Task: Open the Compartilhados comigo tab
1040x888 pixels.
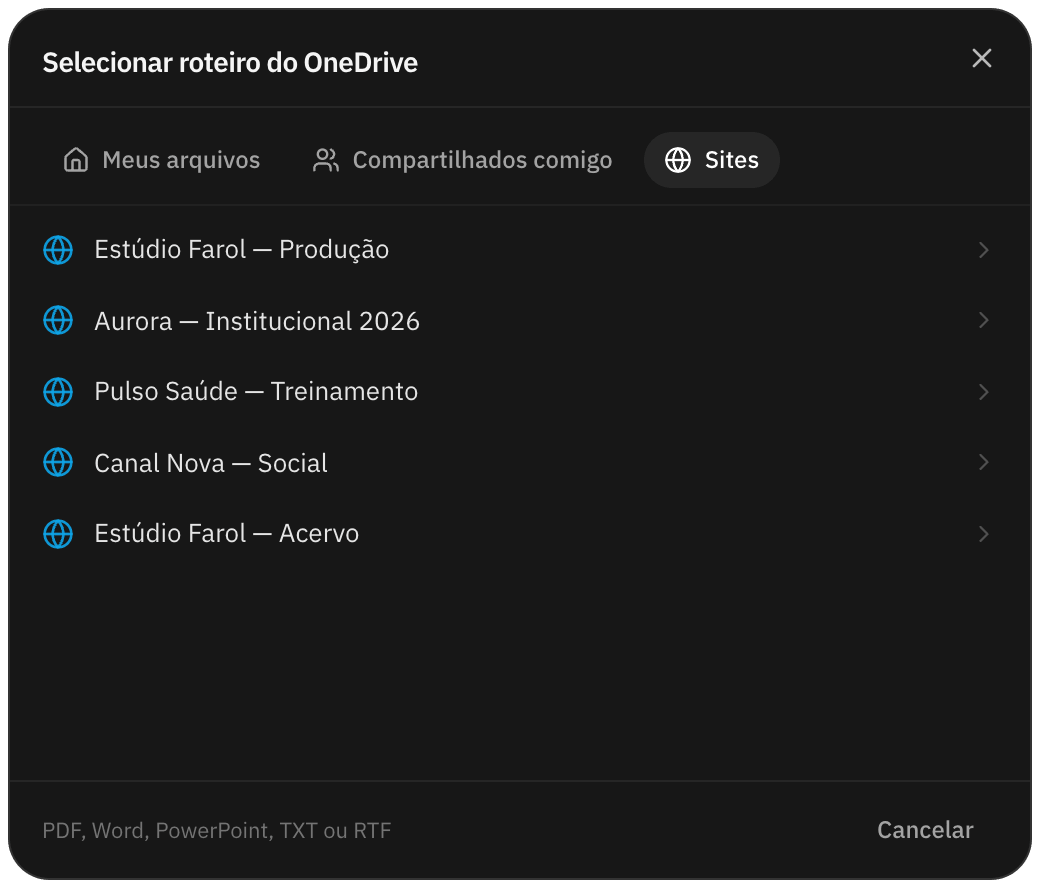Action: (462, 160)
